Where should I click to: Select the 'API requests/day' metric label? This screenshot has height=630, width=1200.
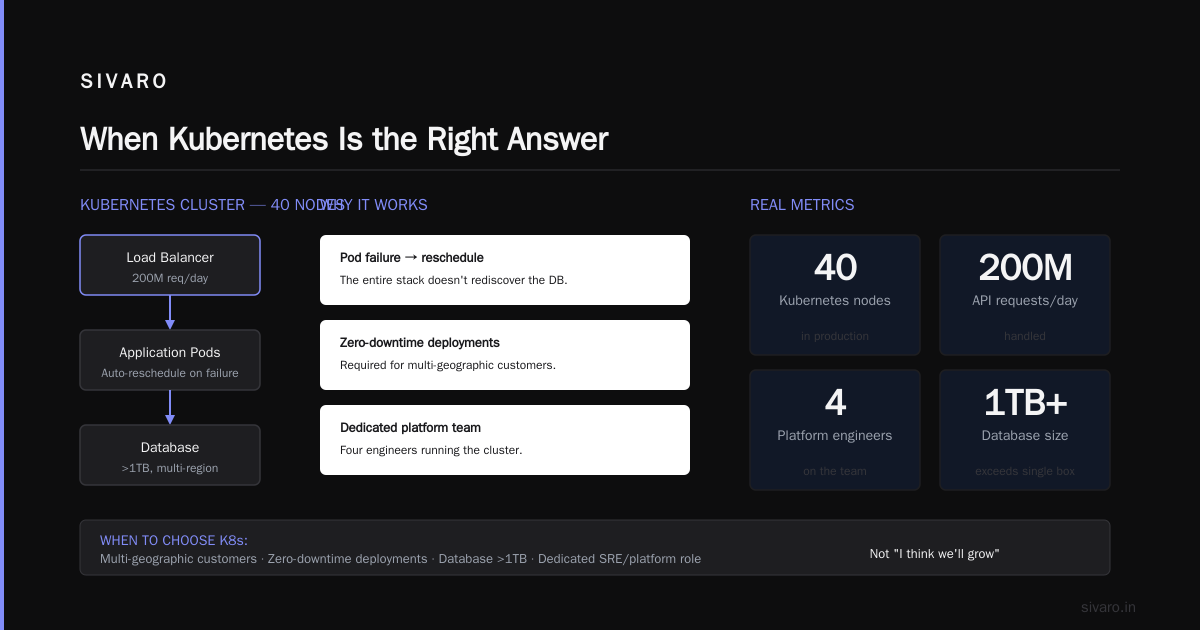pyautogui.click(x=1025, y=300)
